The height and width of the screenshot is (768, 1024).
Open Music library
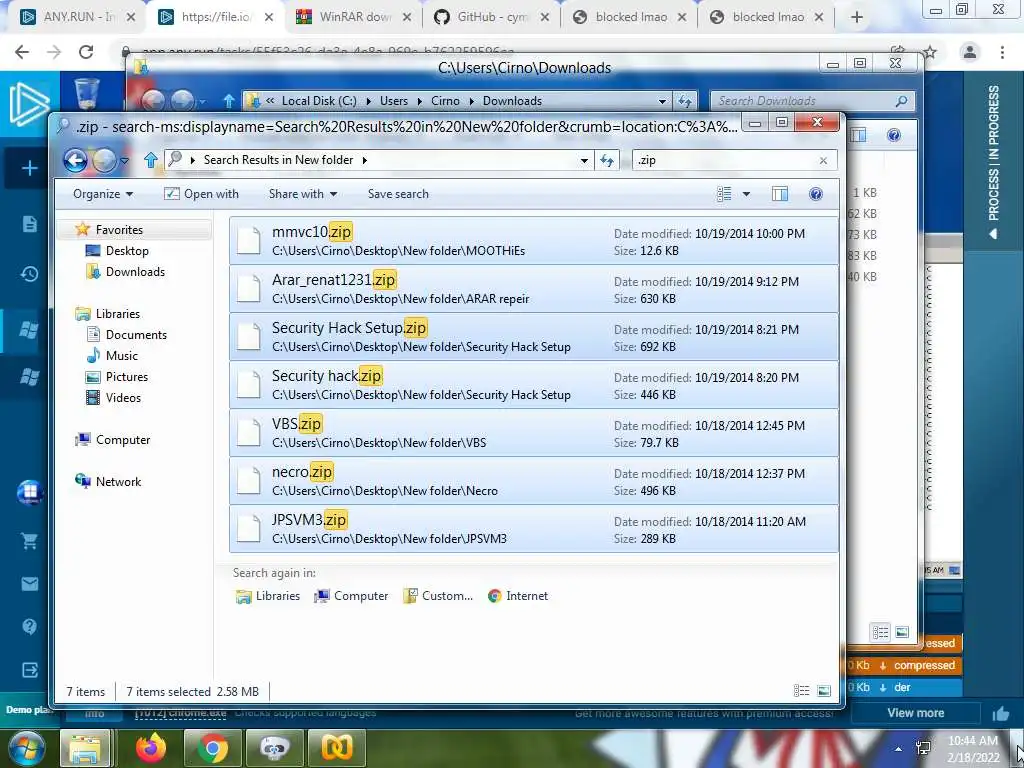[x=121, y=356]
